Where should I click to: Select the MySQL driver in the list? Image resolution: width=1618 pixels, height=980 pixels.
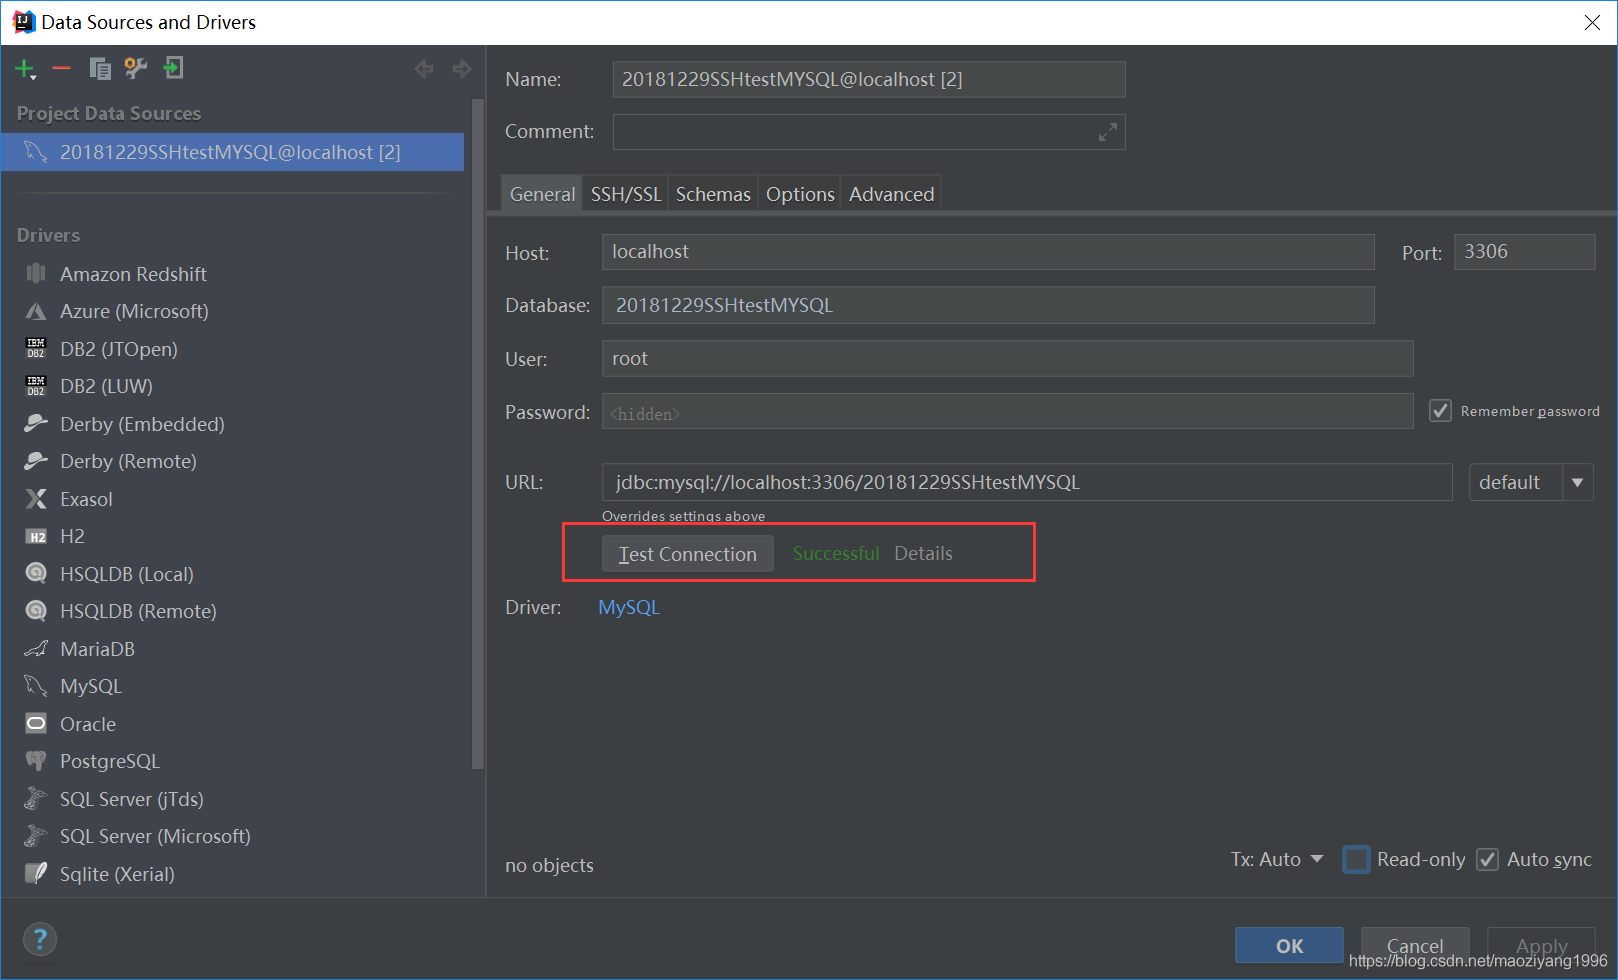point(90,686)
